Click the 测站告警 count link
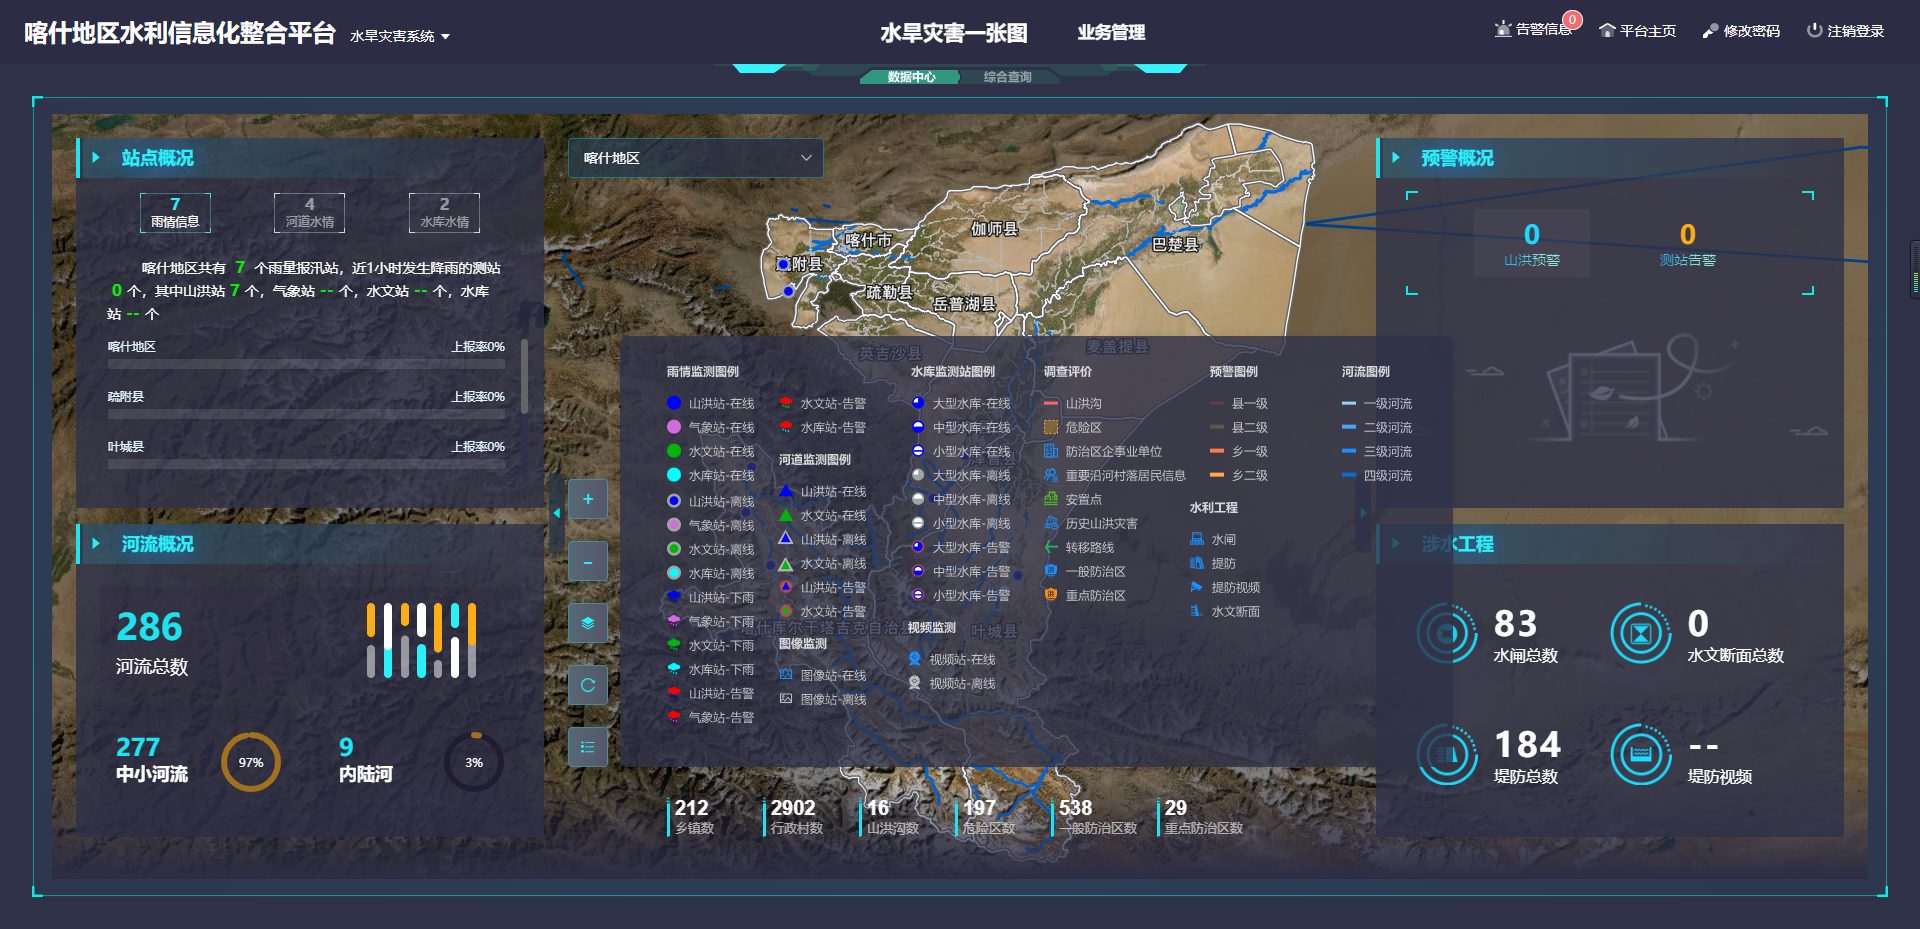 (1687, 244)
